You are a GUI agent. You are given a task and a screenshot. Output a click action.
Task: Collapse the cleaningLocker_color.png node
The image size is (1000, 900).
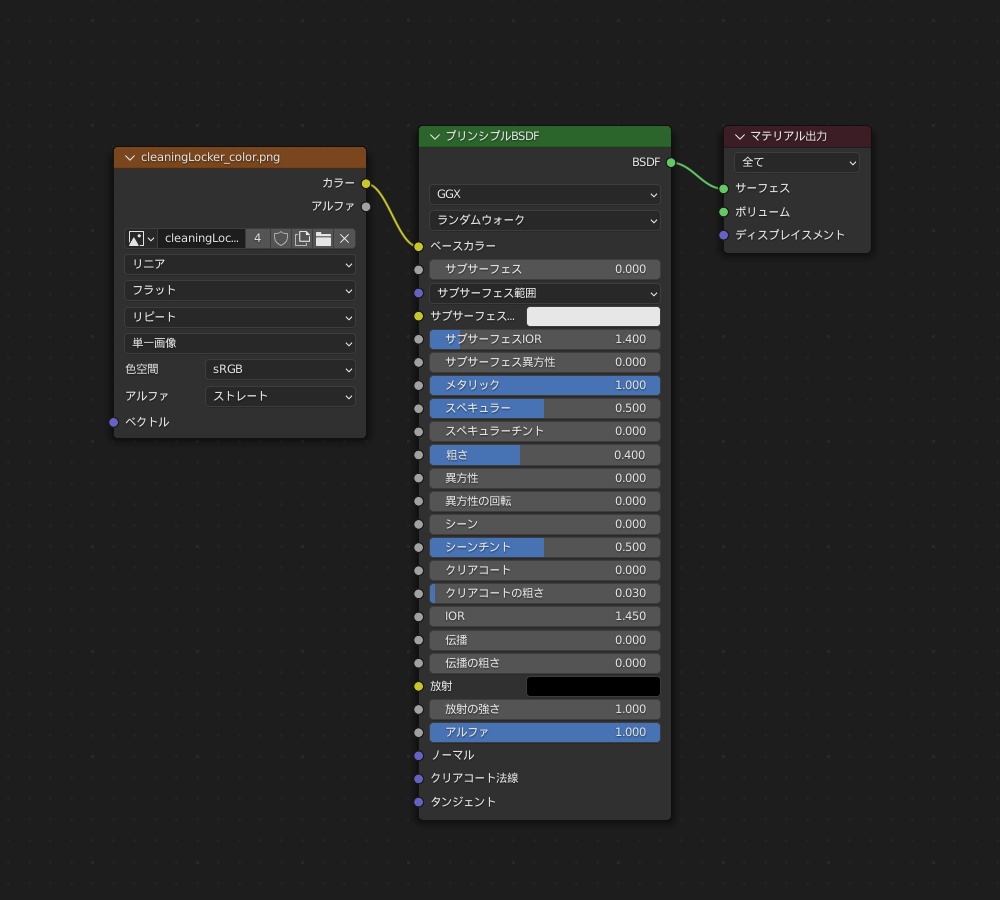tap(130, 157)
